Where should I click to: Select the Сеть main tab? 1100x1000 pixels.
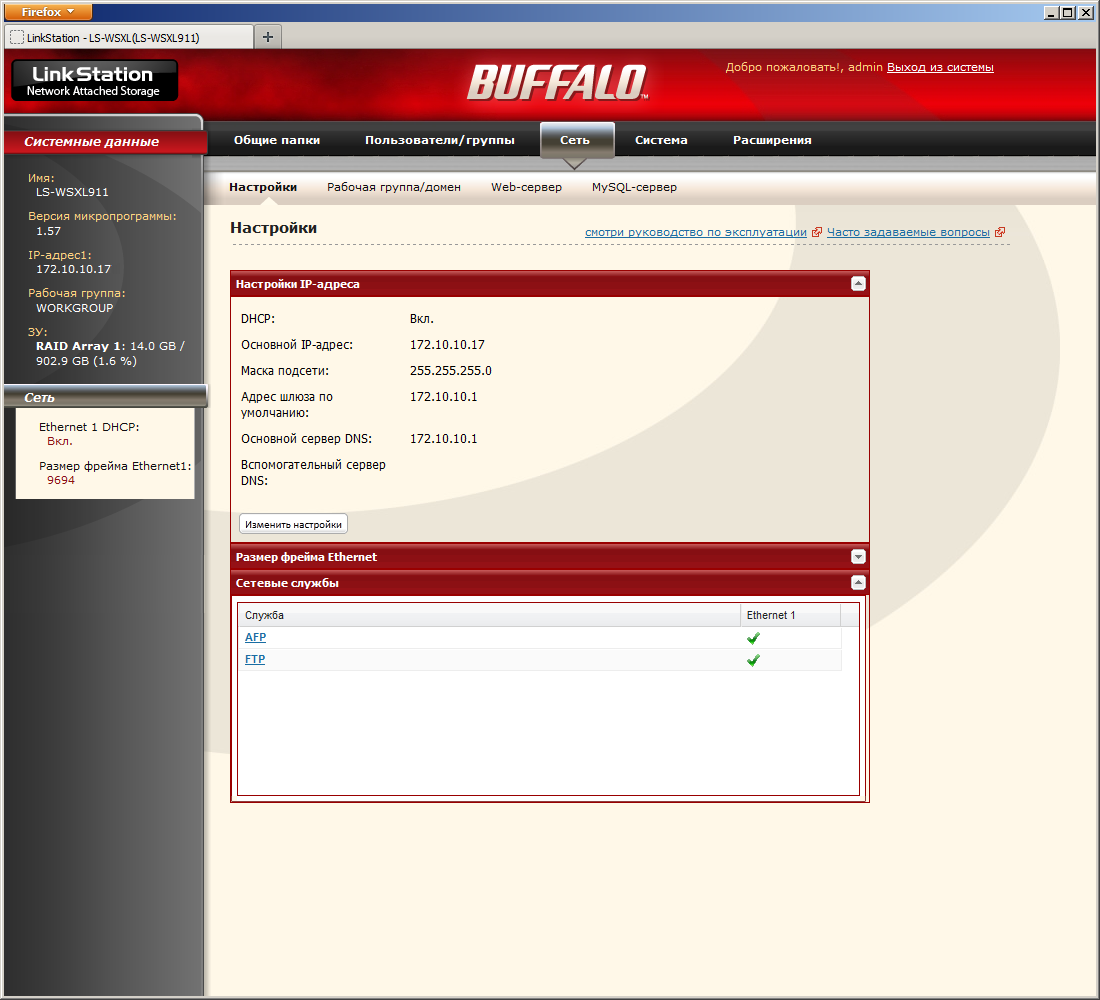[x=575, y=140]
